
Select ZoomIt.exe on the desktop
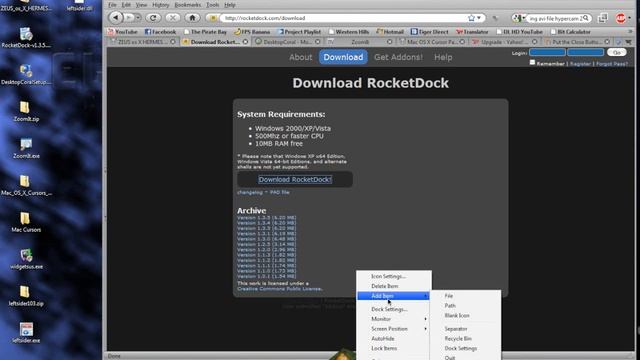(26, 148)
